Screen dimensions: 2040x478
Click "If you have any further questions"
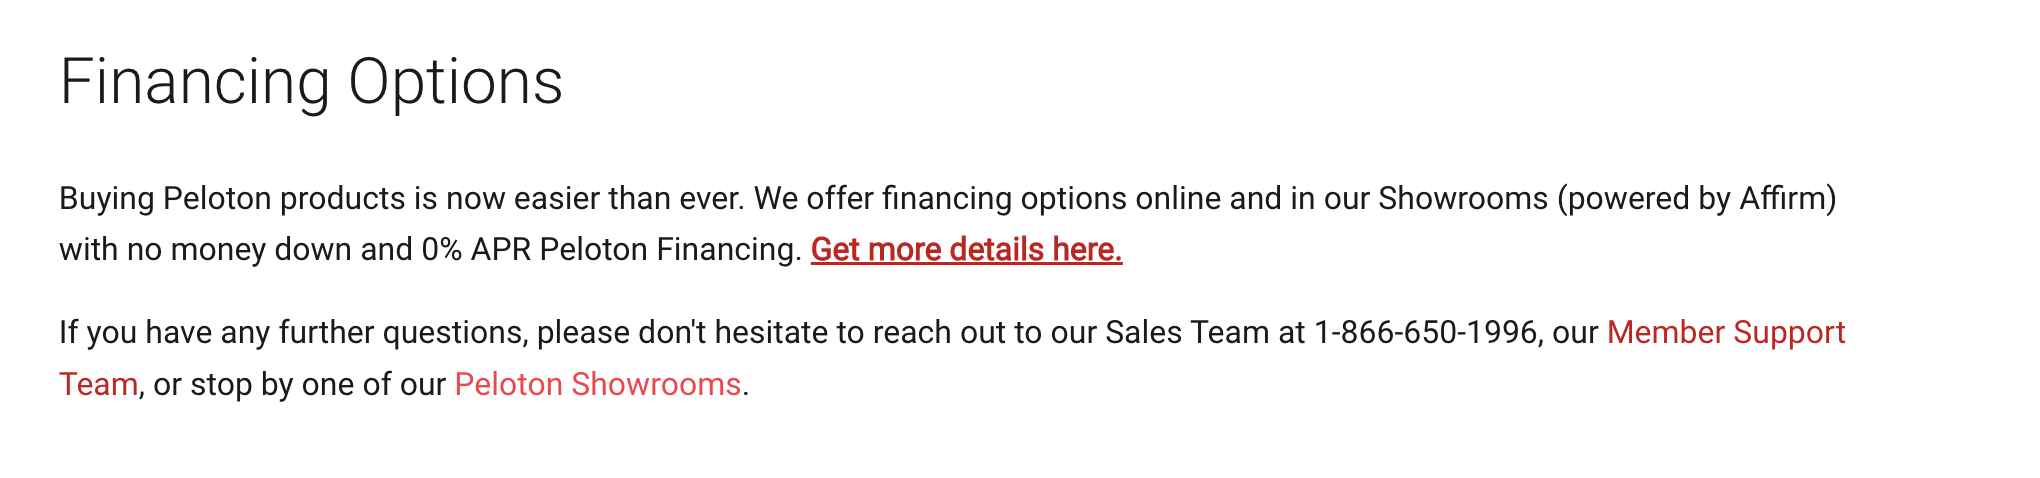[x=293, y=332]
